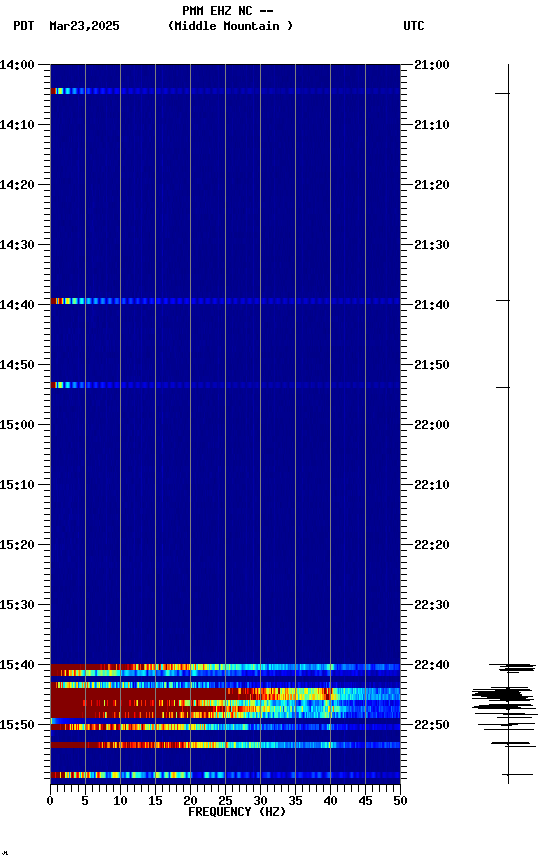Click the '14:50' PDT time label
The height and width of the screenshot is (864, 552).
click(x=17, y=365)
